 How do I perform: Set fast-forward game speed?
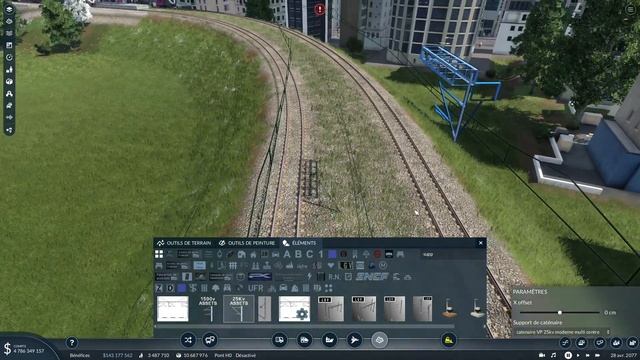click(587, 356)
